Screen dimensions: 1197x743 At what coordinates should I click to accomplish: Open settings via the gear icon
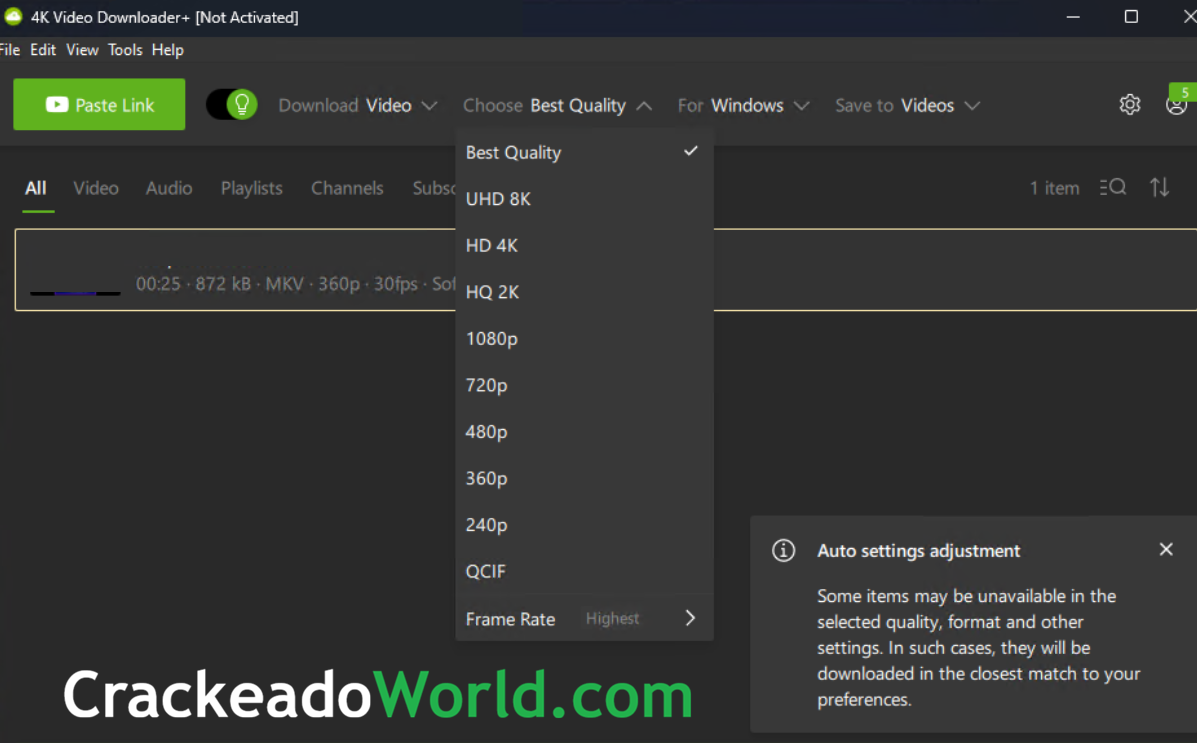(x=1130, y=105)
